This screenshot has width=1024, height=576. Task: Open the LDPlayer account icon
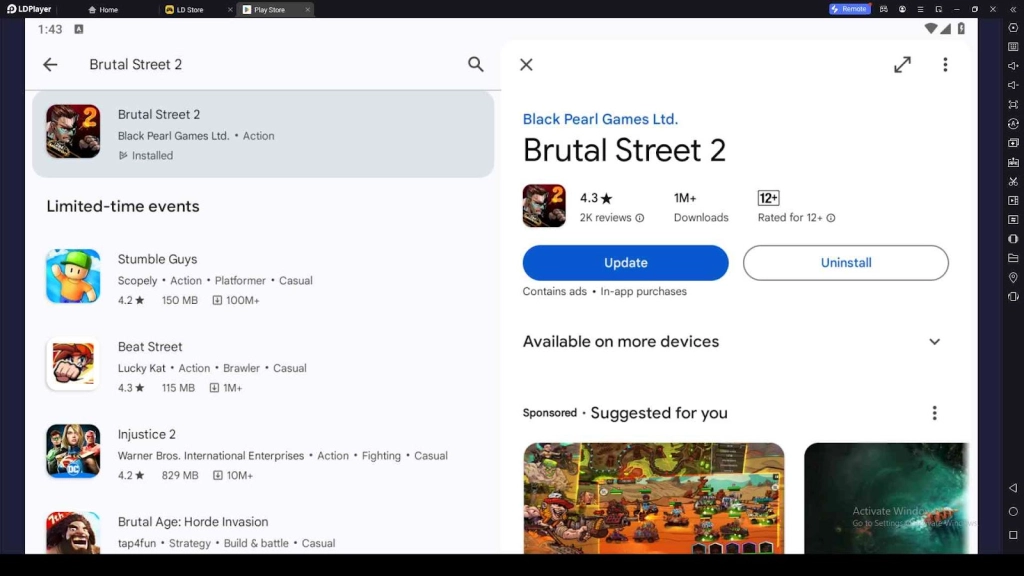(902, 9)
